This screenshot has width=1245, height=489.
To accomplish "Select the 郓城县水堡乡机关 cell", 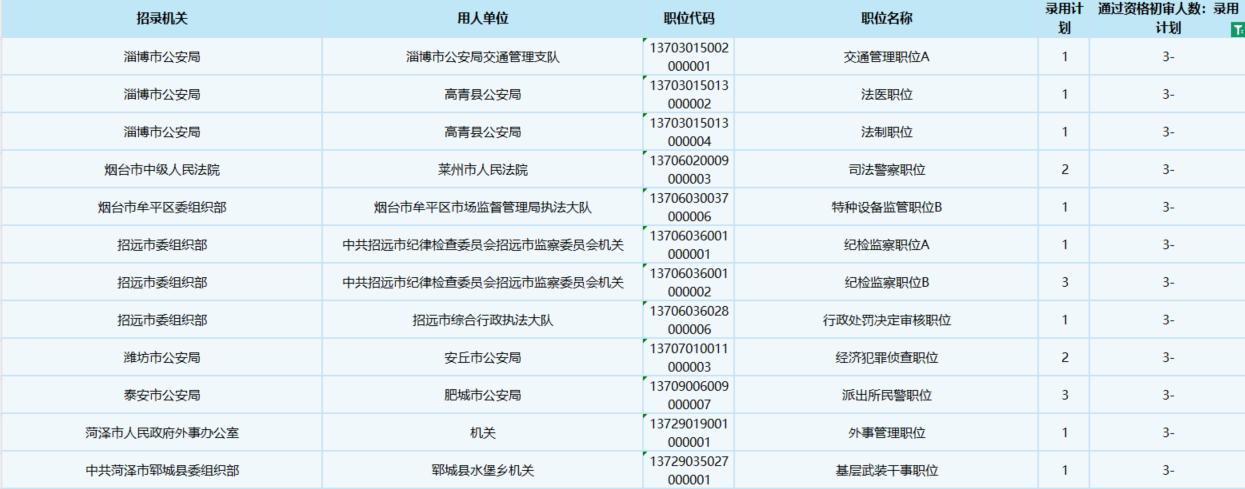I will (482, 470).
